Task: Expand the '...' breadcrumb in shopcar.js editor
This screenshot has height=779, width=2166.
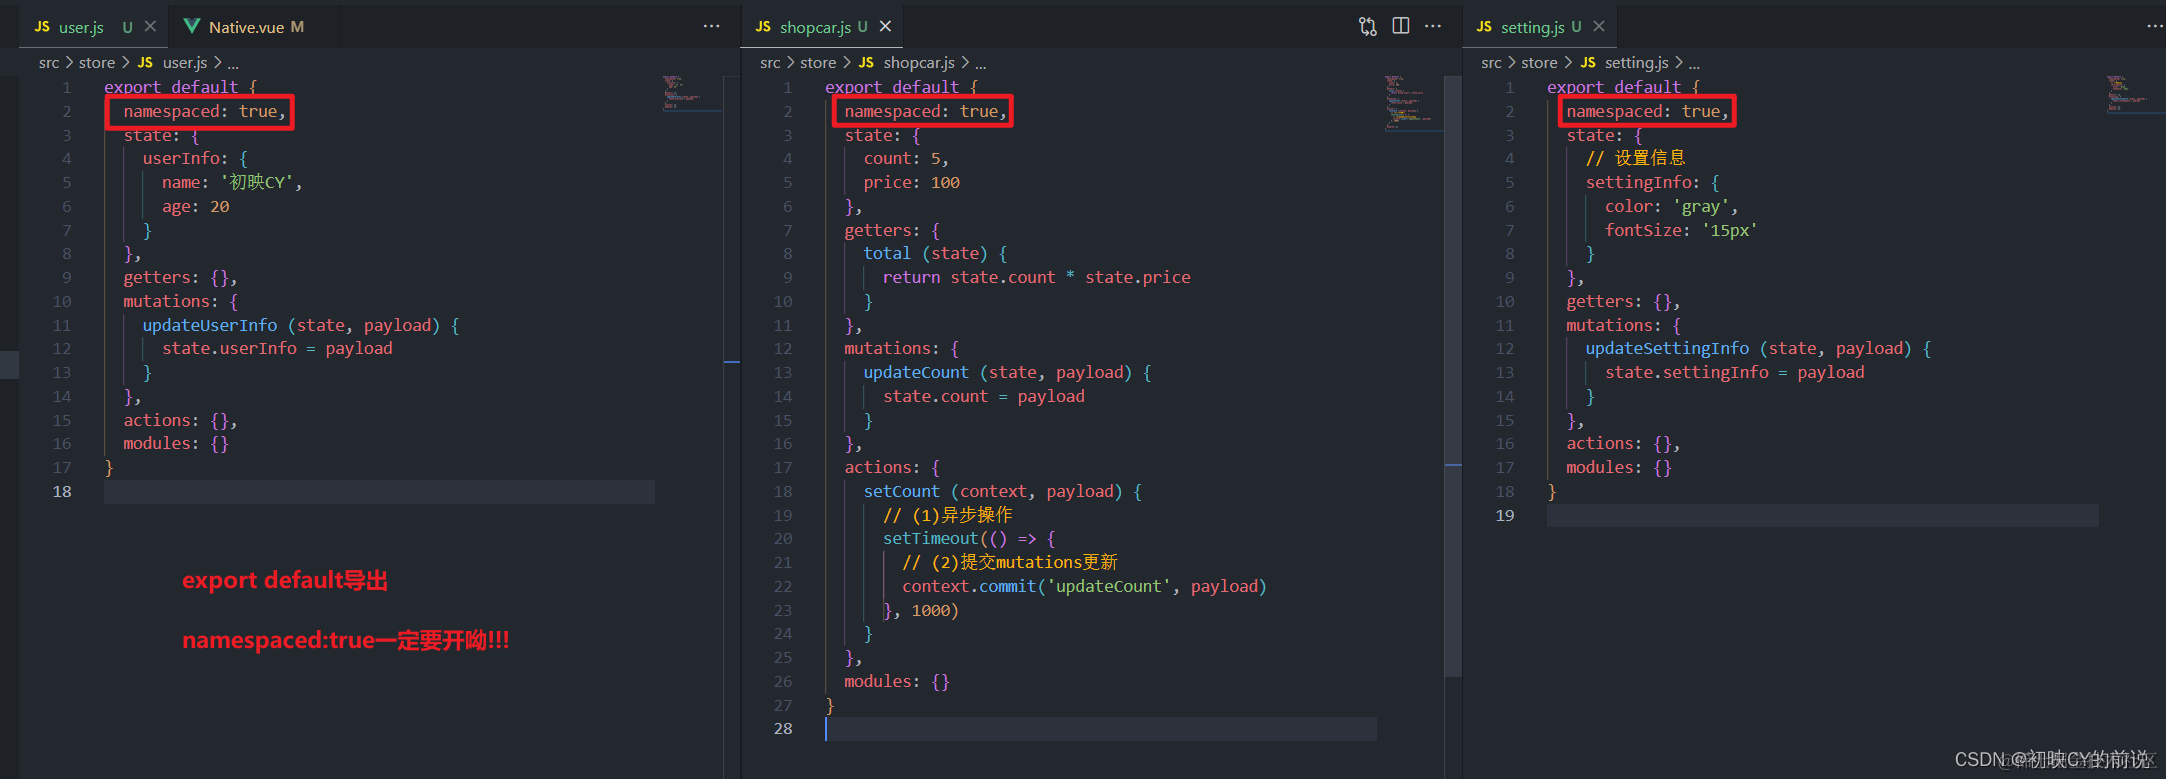Action: pos(980,63)
